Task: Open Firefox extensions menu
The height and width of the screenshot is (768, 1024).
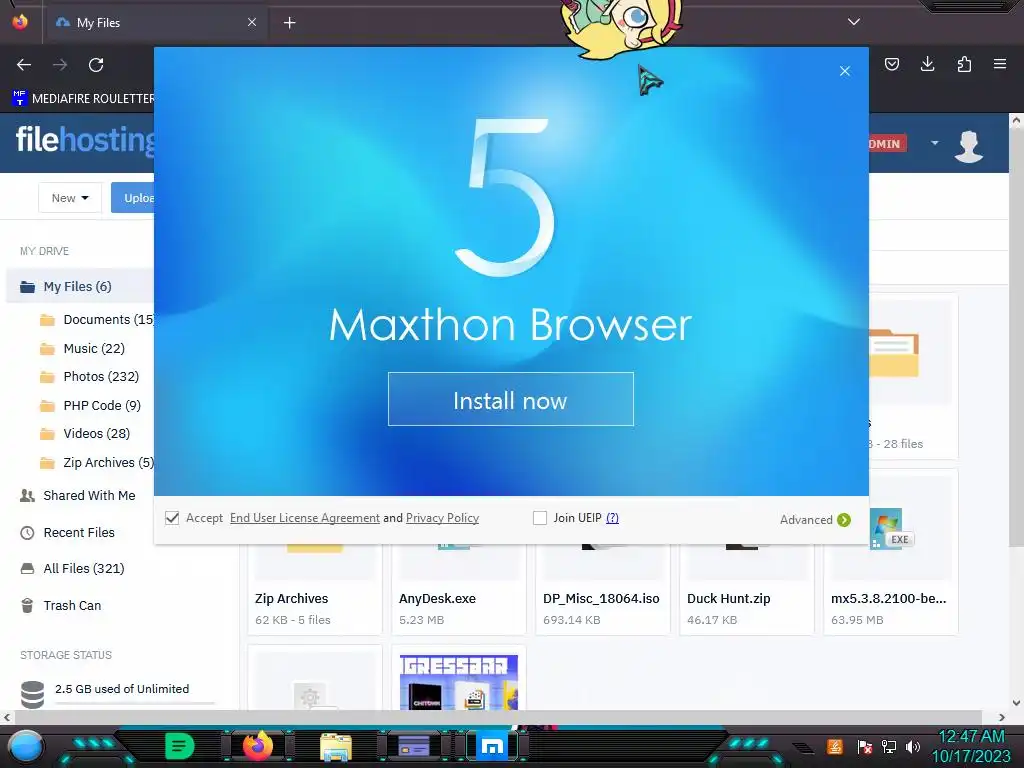Action: pos(964,64)
